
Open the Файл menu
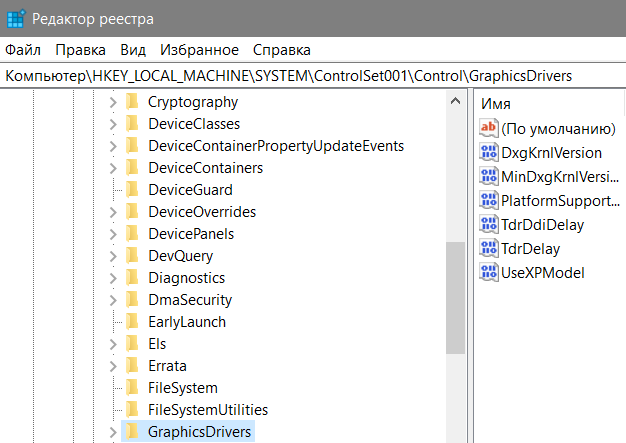(x=23, y=50)
